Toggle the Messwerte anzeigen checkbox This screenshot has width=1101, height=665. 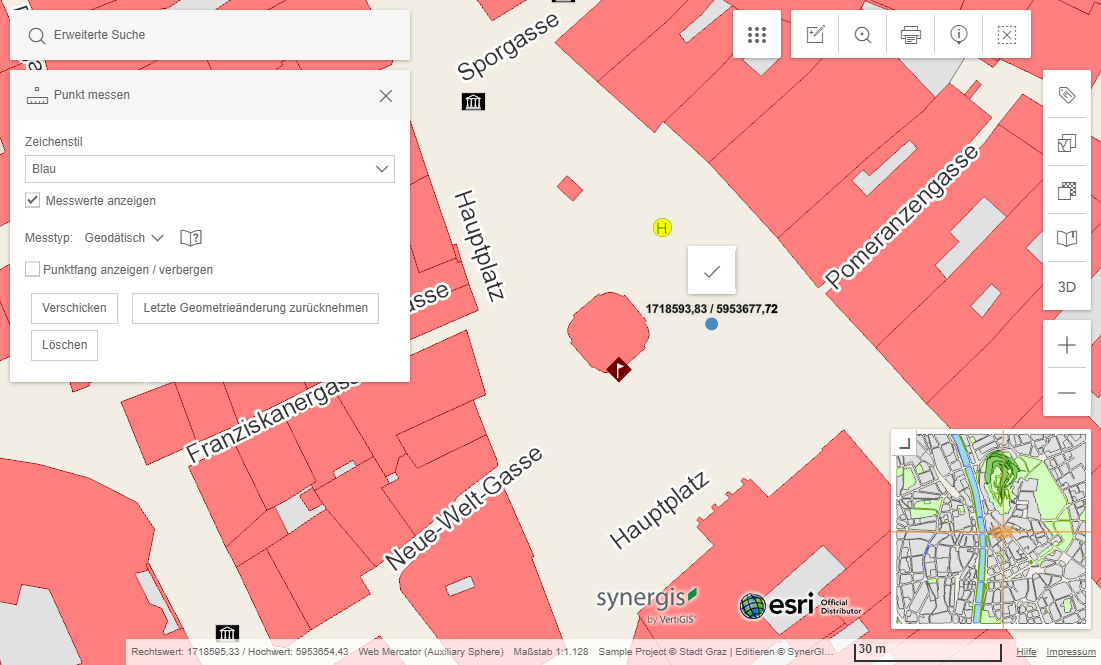(33, 200)
